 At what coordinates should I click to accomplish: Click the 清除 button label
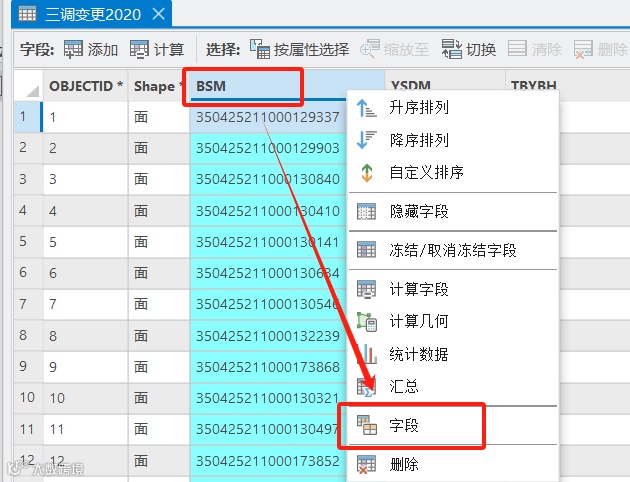(x=546, y=50)
